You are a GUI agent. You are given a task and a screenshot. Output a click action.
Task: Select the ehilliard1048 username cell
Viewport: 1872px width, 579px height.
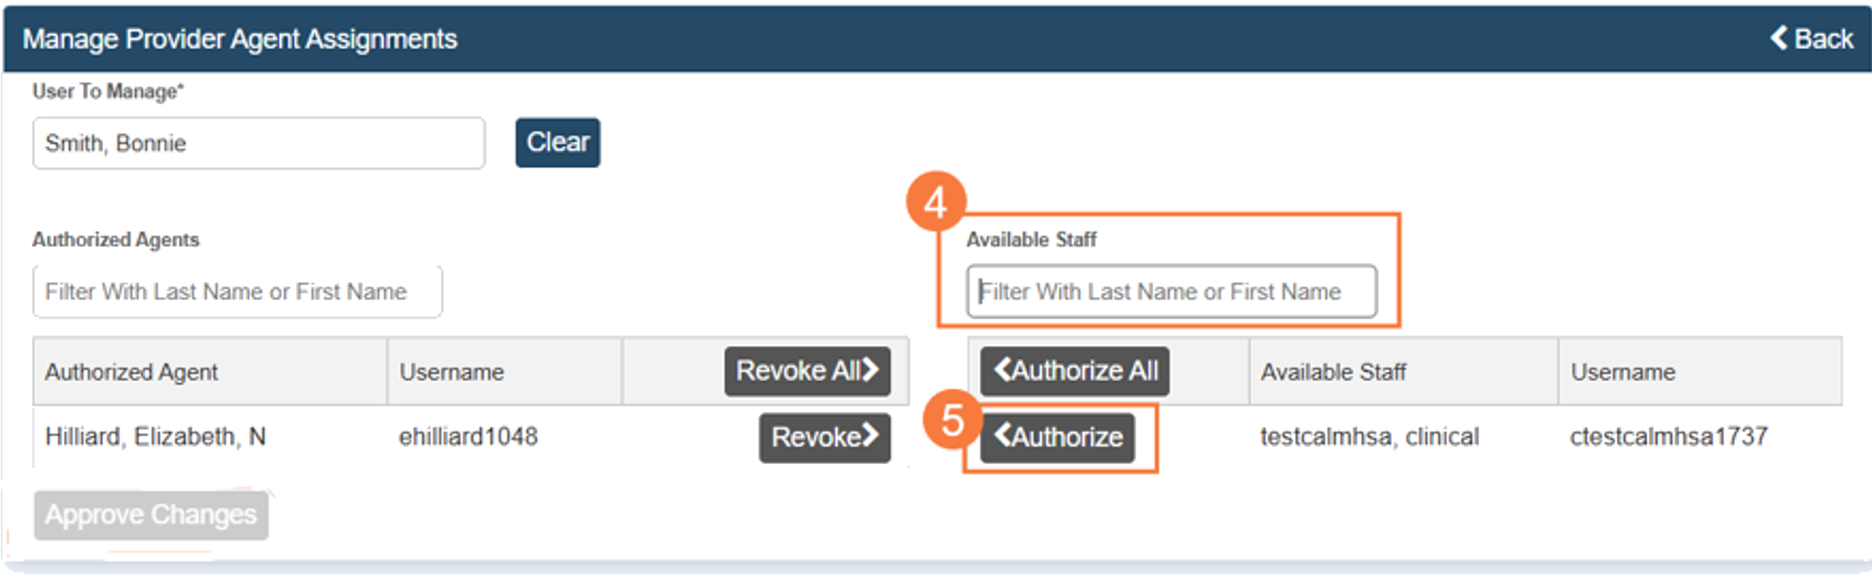468,437
